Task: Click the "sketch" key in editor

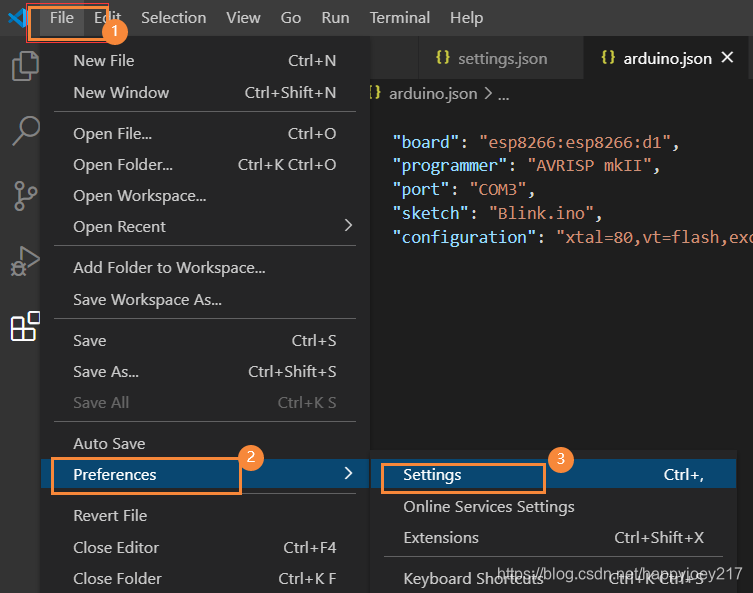Action: [x=430, y=214]
